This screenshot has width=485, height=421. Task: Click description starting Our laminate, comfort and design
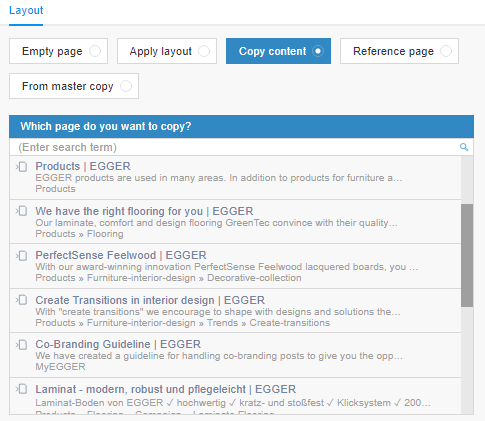click(x=216, y=223)
